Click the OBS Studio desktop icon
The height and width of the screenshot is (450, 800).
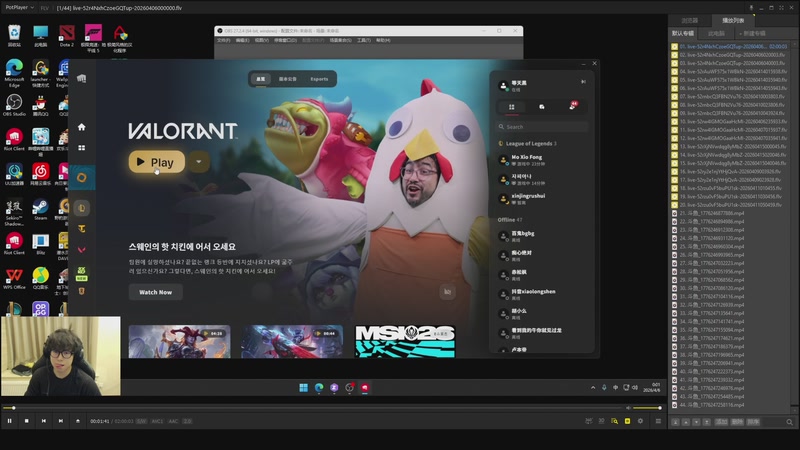(x=14, y=106)
